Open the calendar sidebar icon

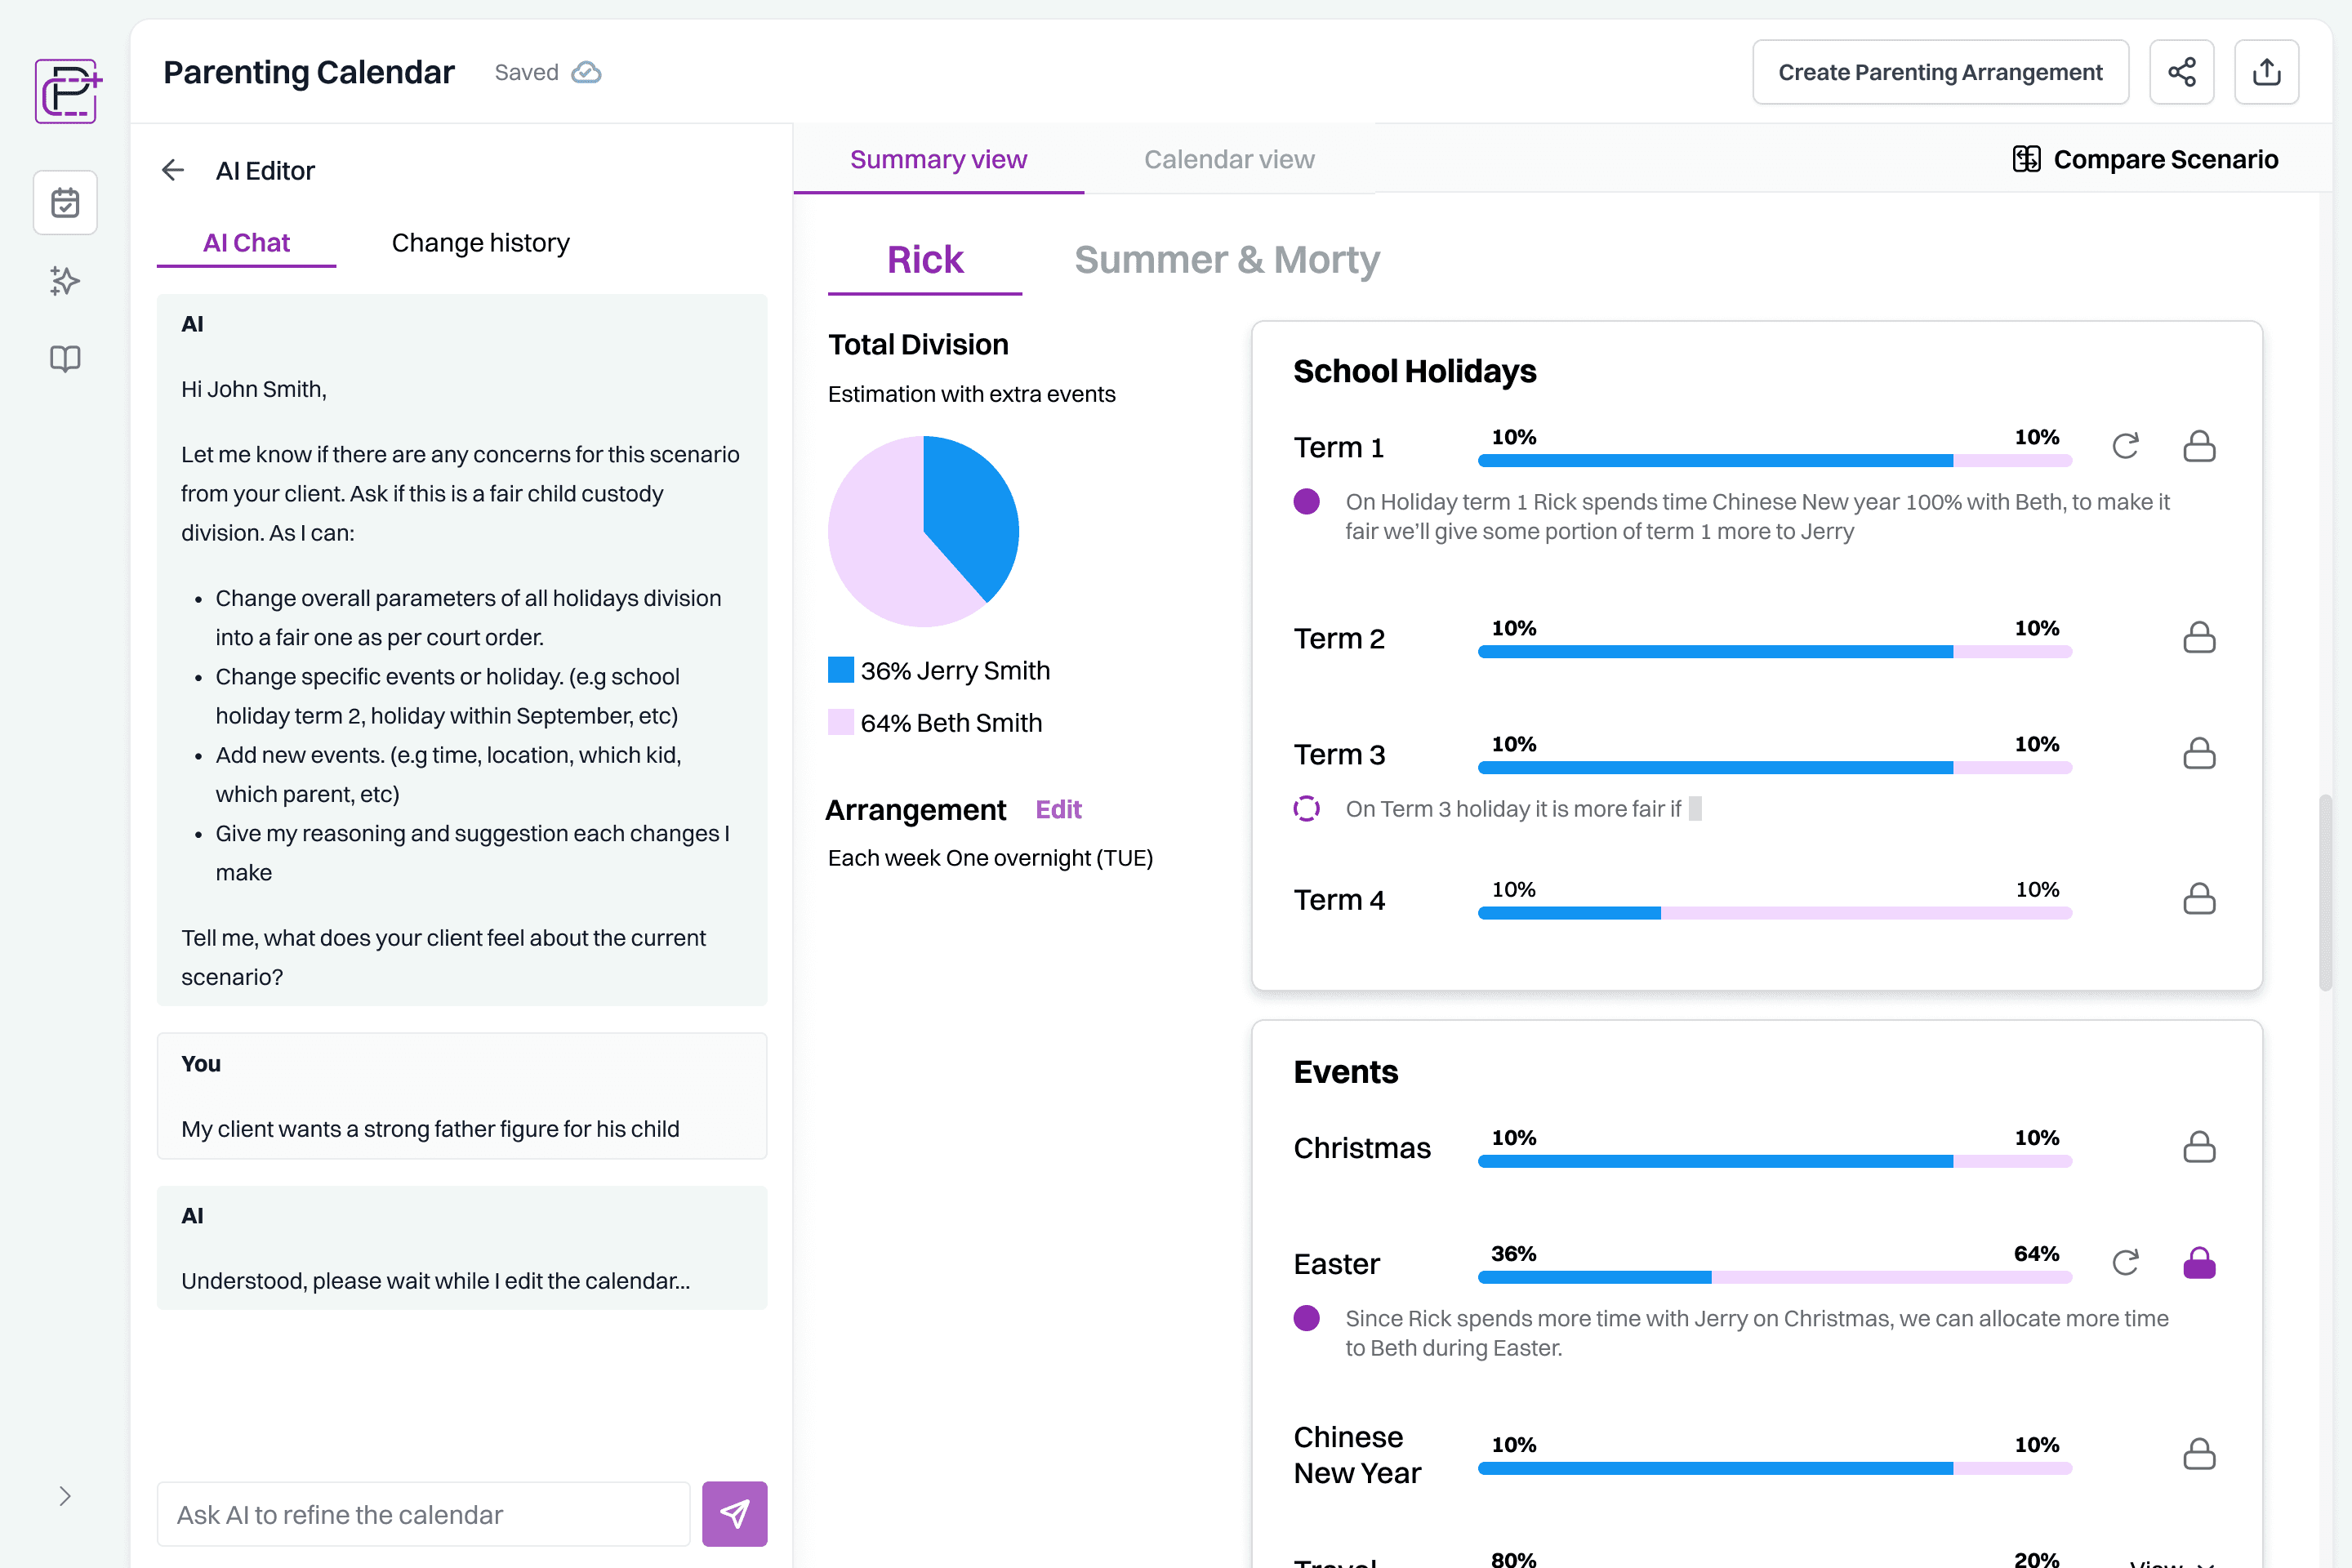tap(65, 203)
